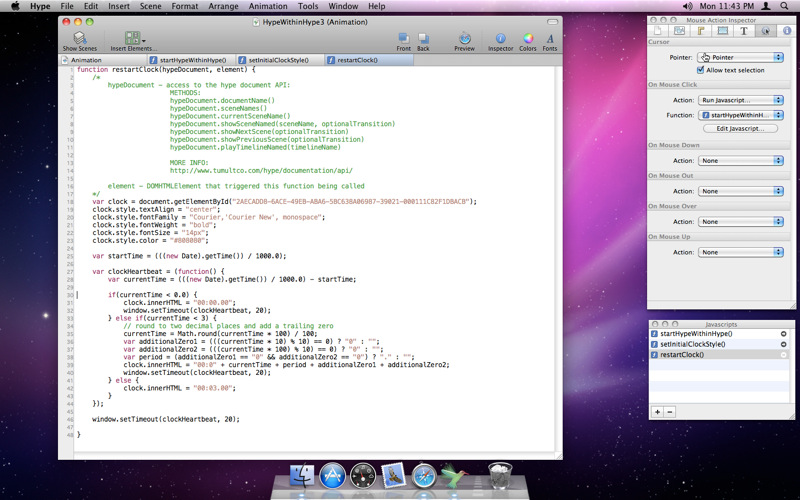This screenshot has width=800, height=500.
Task: Expand the Insert Elements dropdown
Action: pos(133,39)
